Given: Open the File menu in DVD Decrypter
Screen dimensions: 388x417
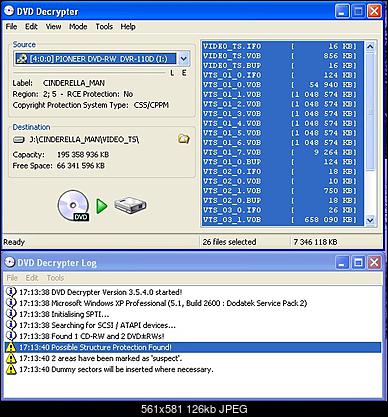Looking at the screenshot, I should (x=11, y=27).
